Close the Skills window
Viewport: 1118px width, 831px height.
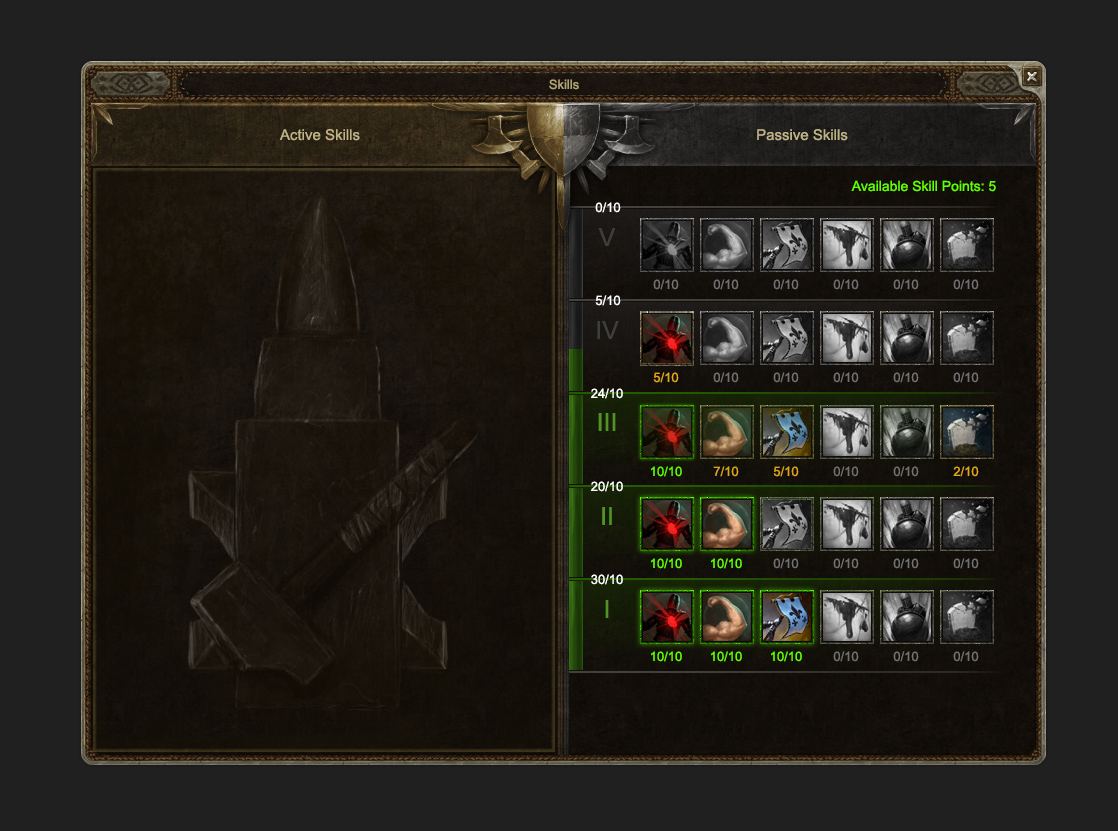pyautogui.click(x=1031, y=76)
